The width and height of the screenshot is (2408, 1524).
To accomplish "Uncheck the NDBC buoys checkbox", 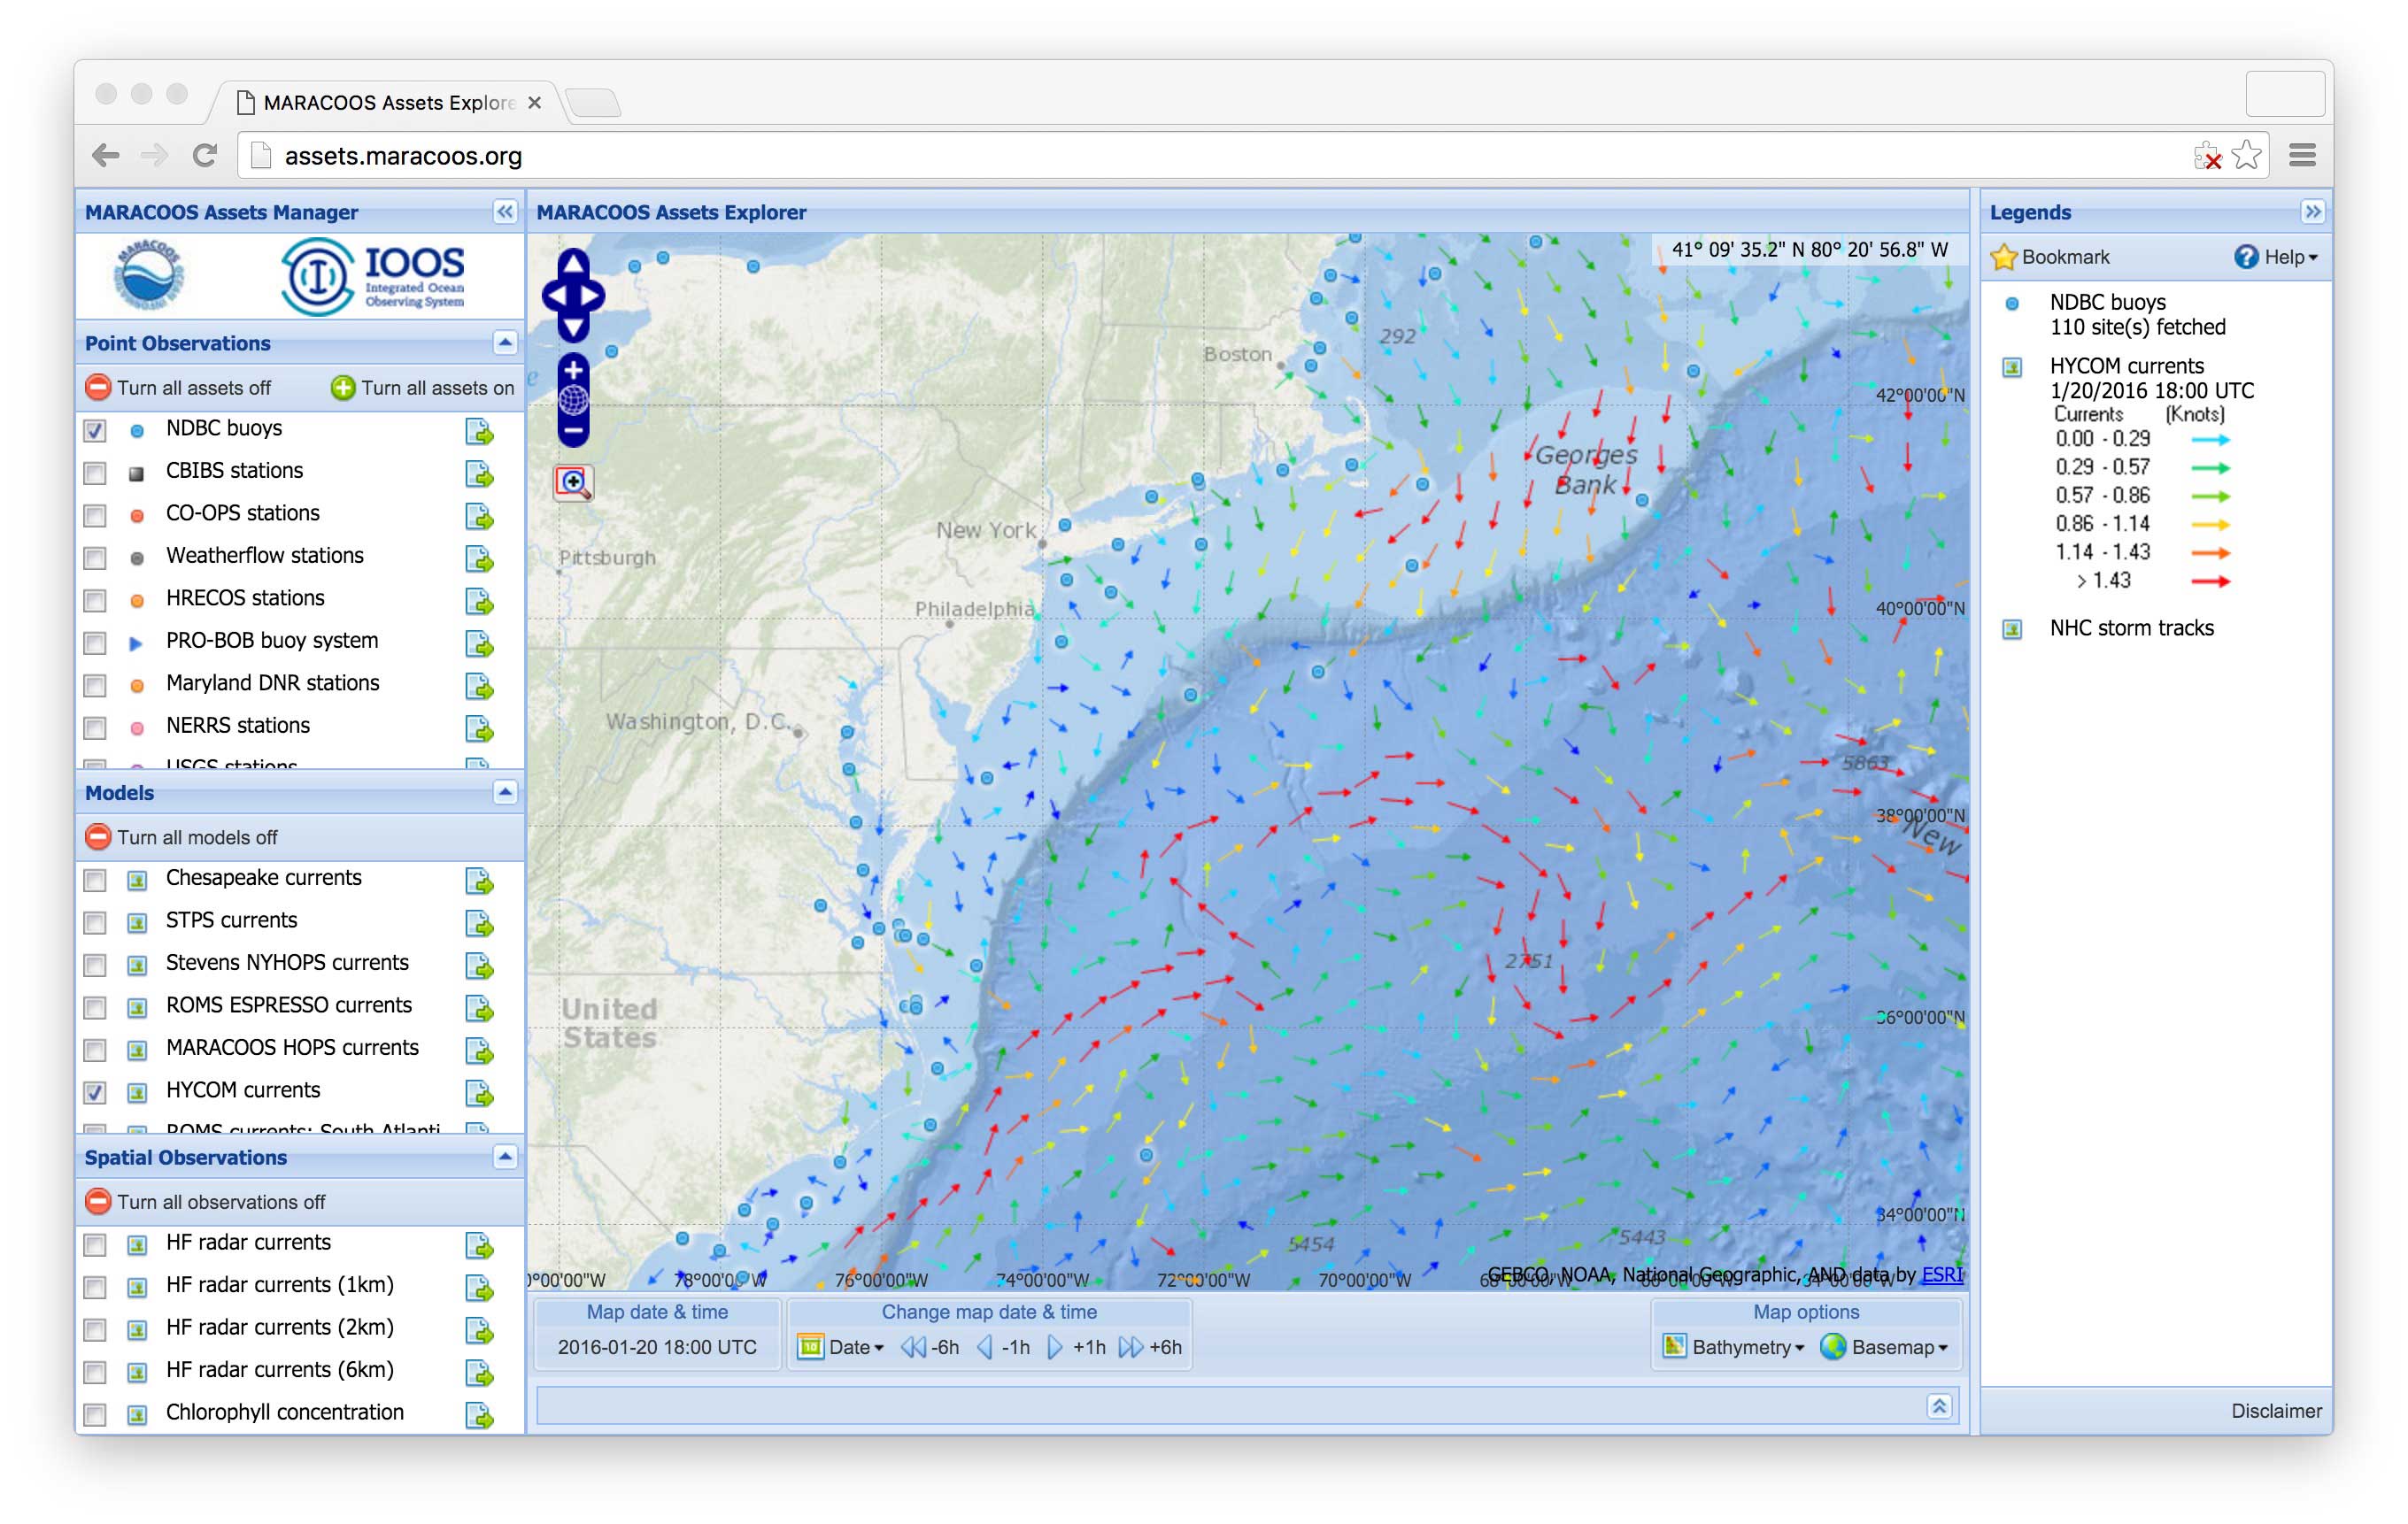I will pos(95,431).
